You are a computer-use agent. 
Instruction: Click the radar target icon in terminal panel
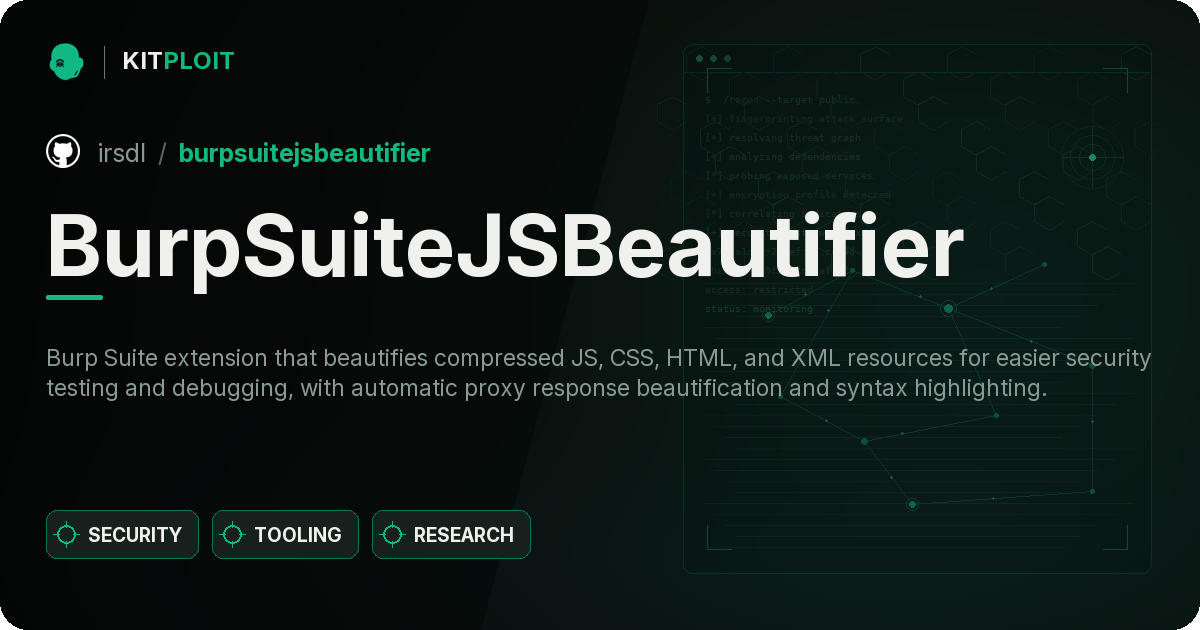point(1092,157)
